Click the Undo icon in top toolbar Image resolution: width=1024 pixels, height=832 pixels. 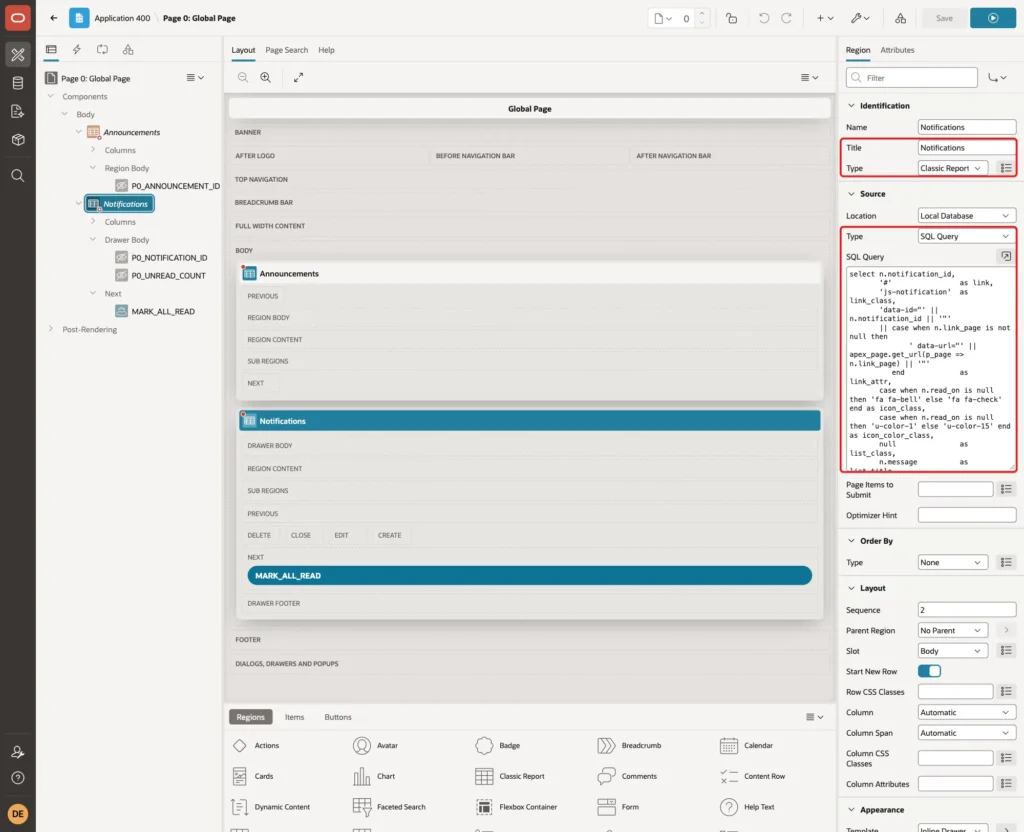click(x=763, y=18)
